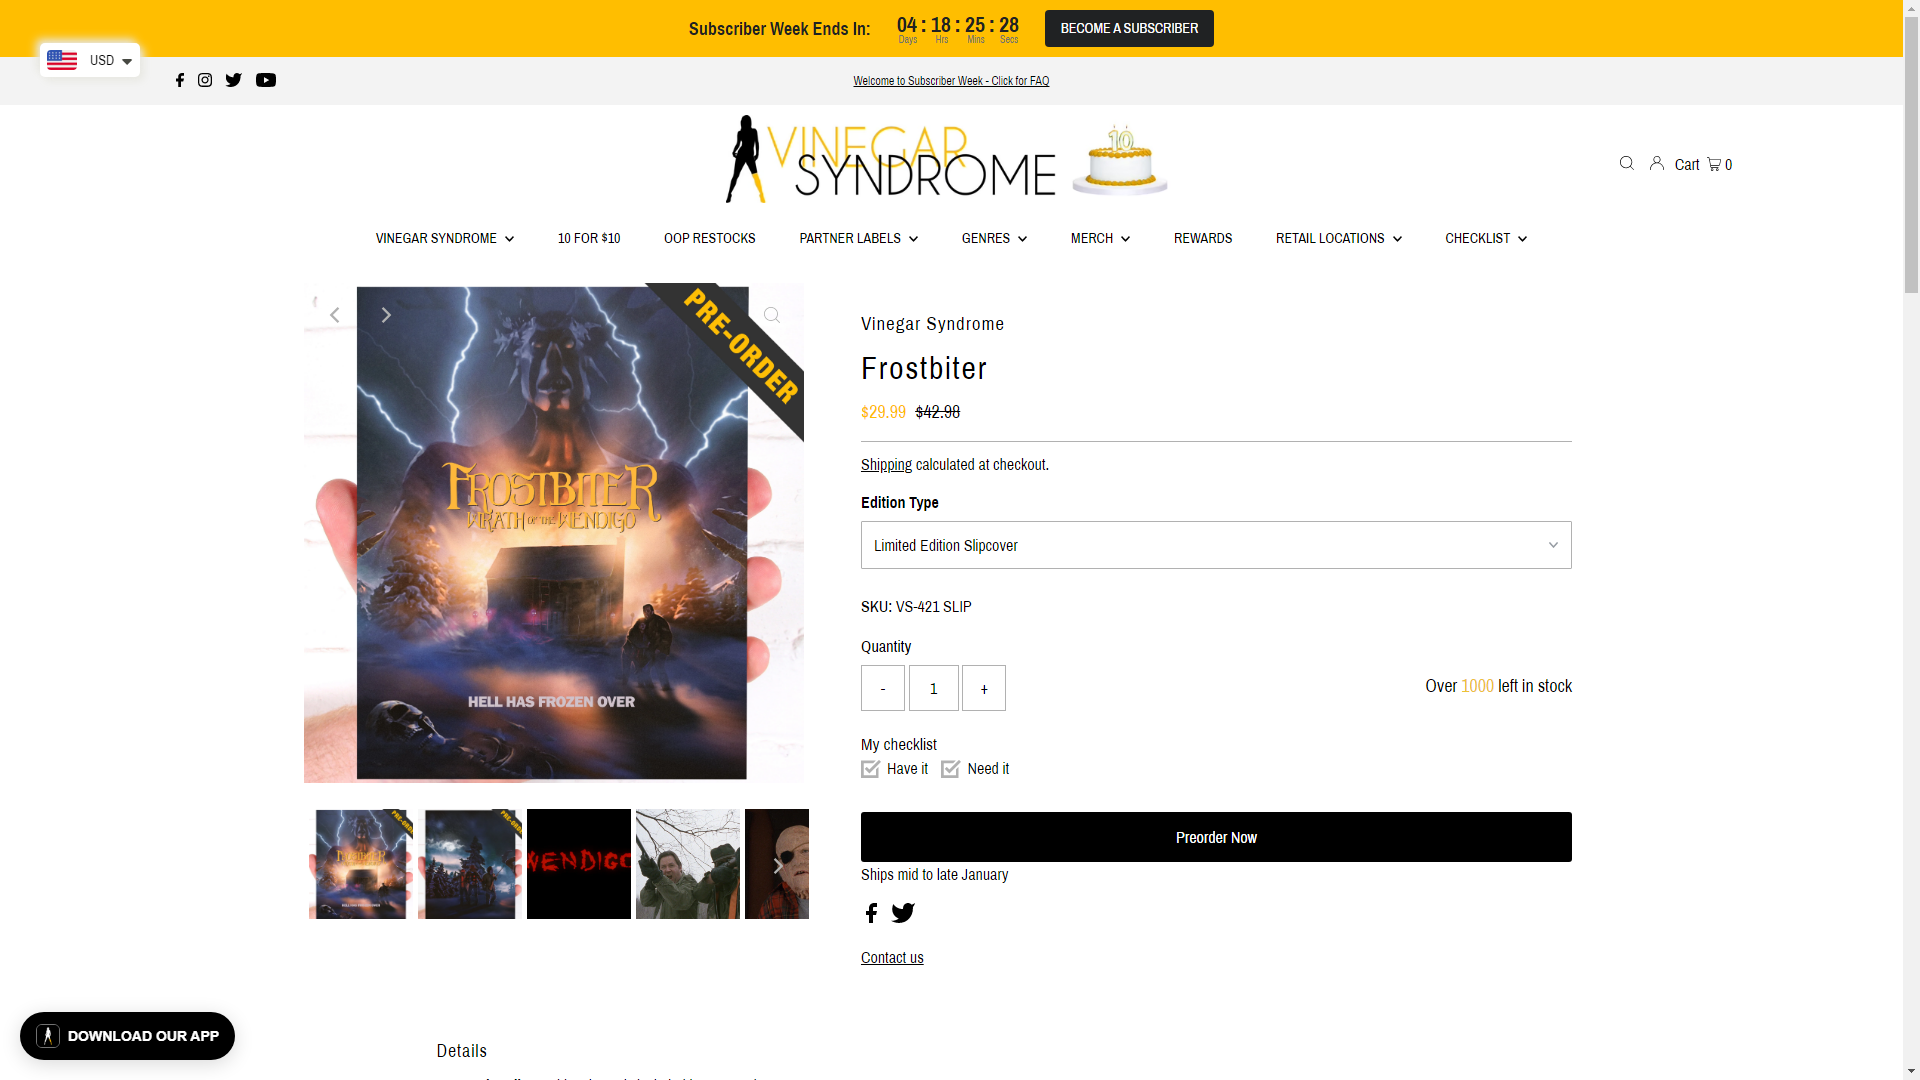Click Become a Subscriber button
This screenshot has width=1920, height=1080.
tap(1129, 28)
